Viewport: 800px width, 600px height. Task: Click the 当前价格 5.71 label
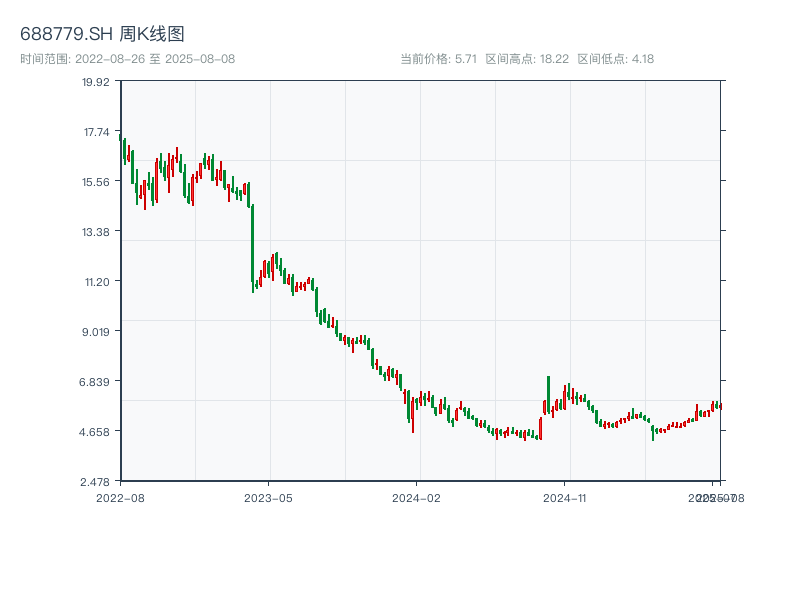click(438, 59)
